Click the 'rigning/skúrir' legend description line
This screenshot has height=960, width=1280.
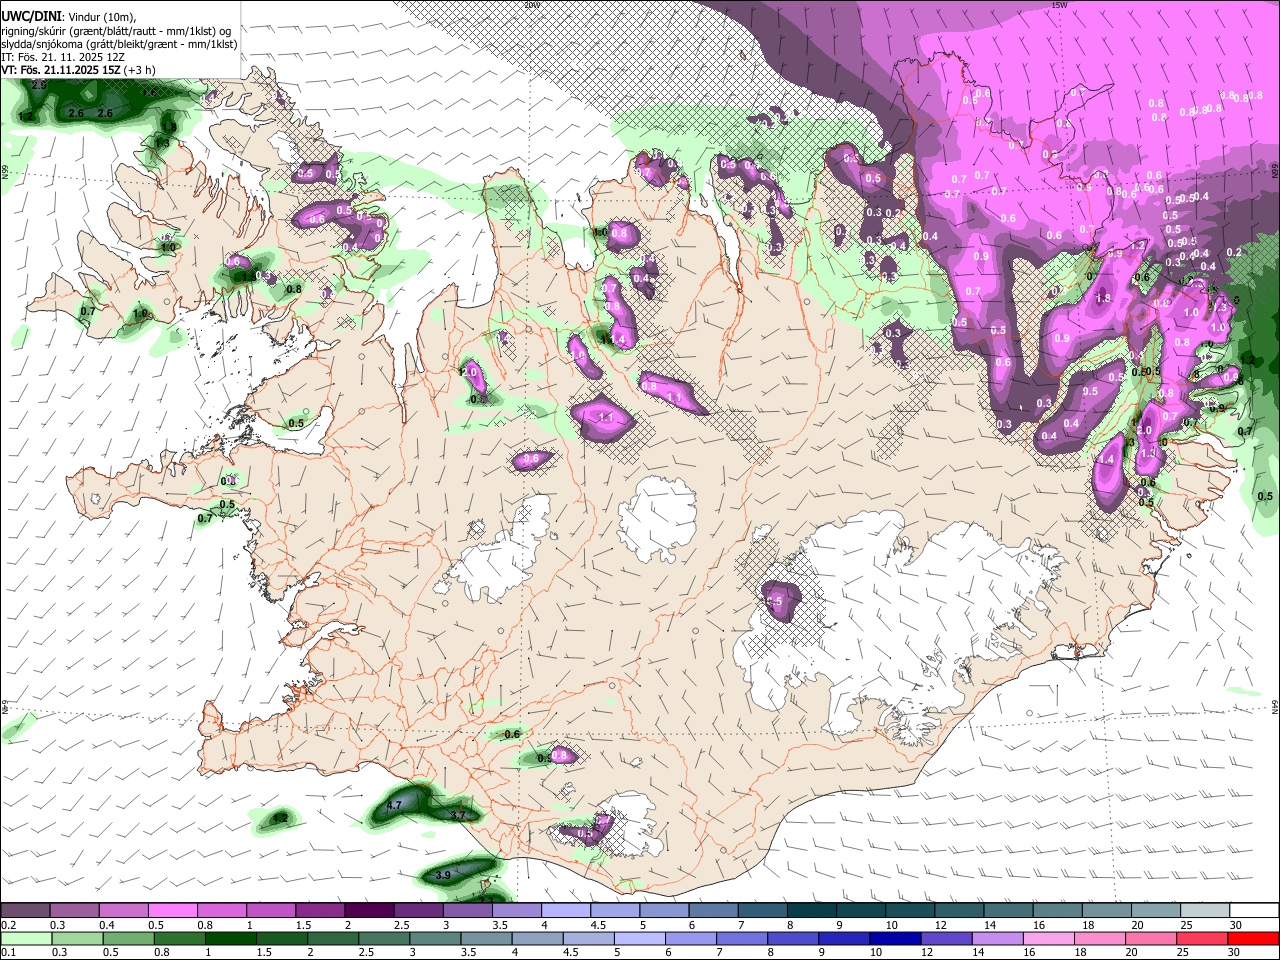116,31
